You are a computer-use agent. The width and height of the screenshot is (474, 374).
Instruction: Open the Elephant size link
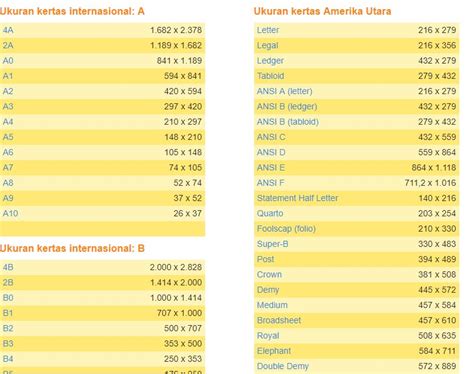point(274,351)
